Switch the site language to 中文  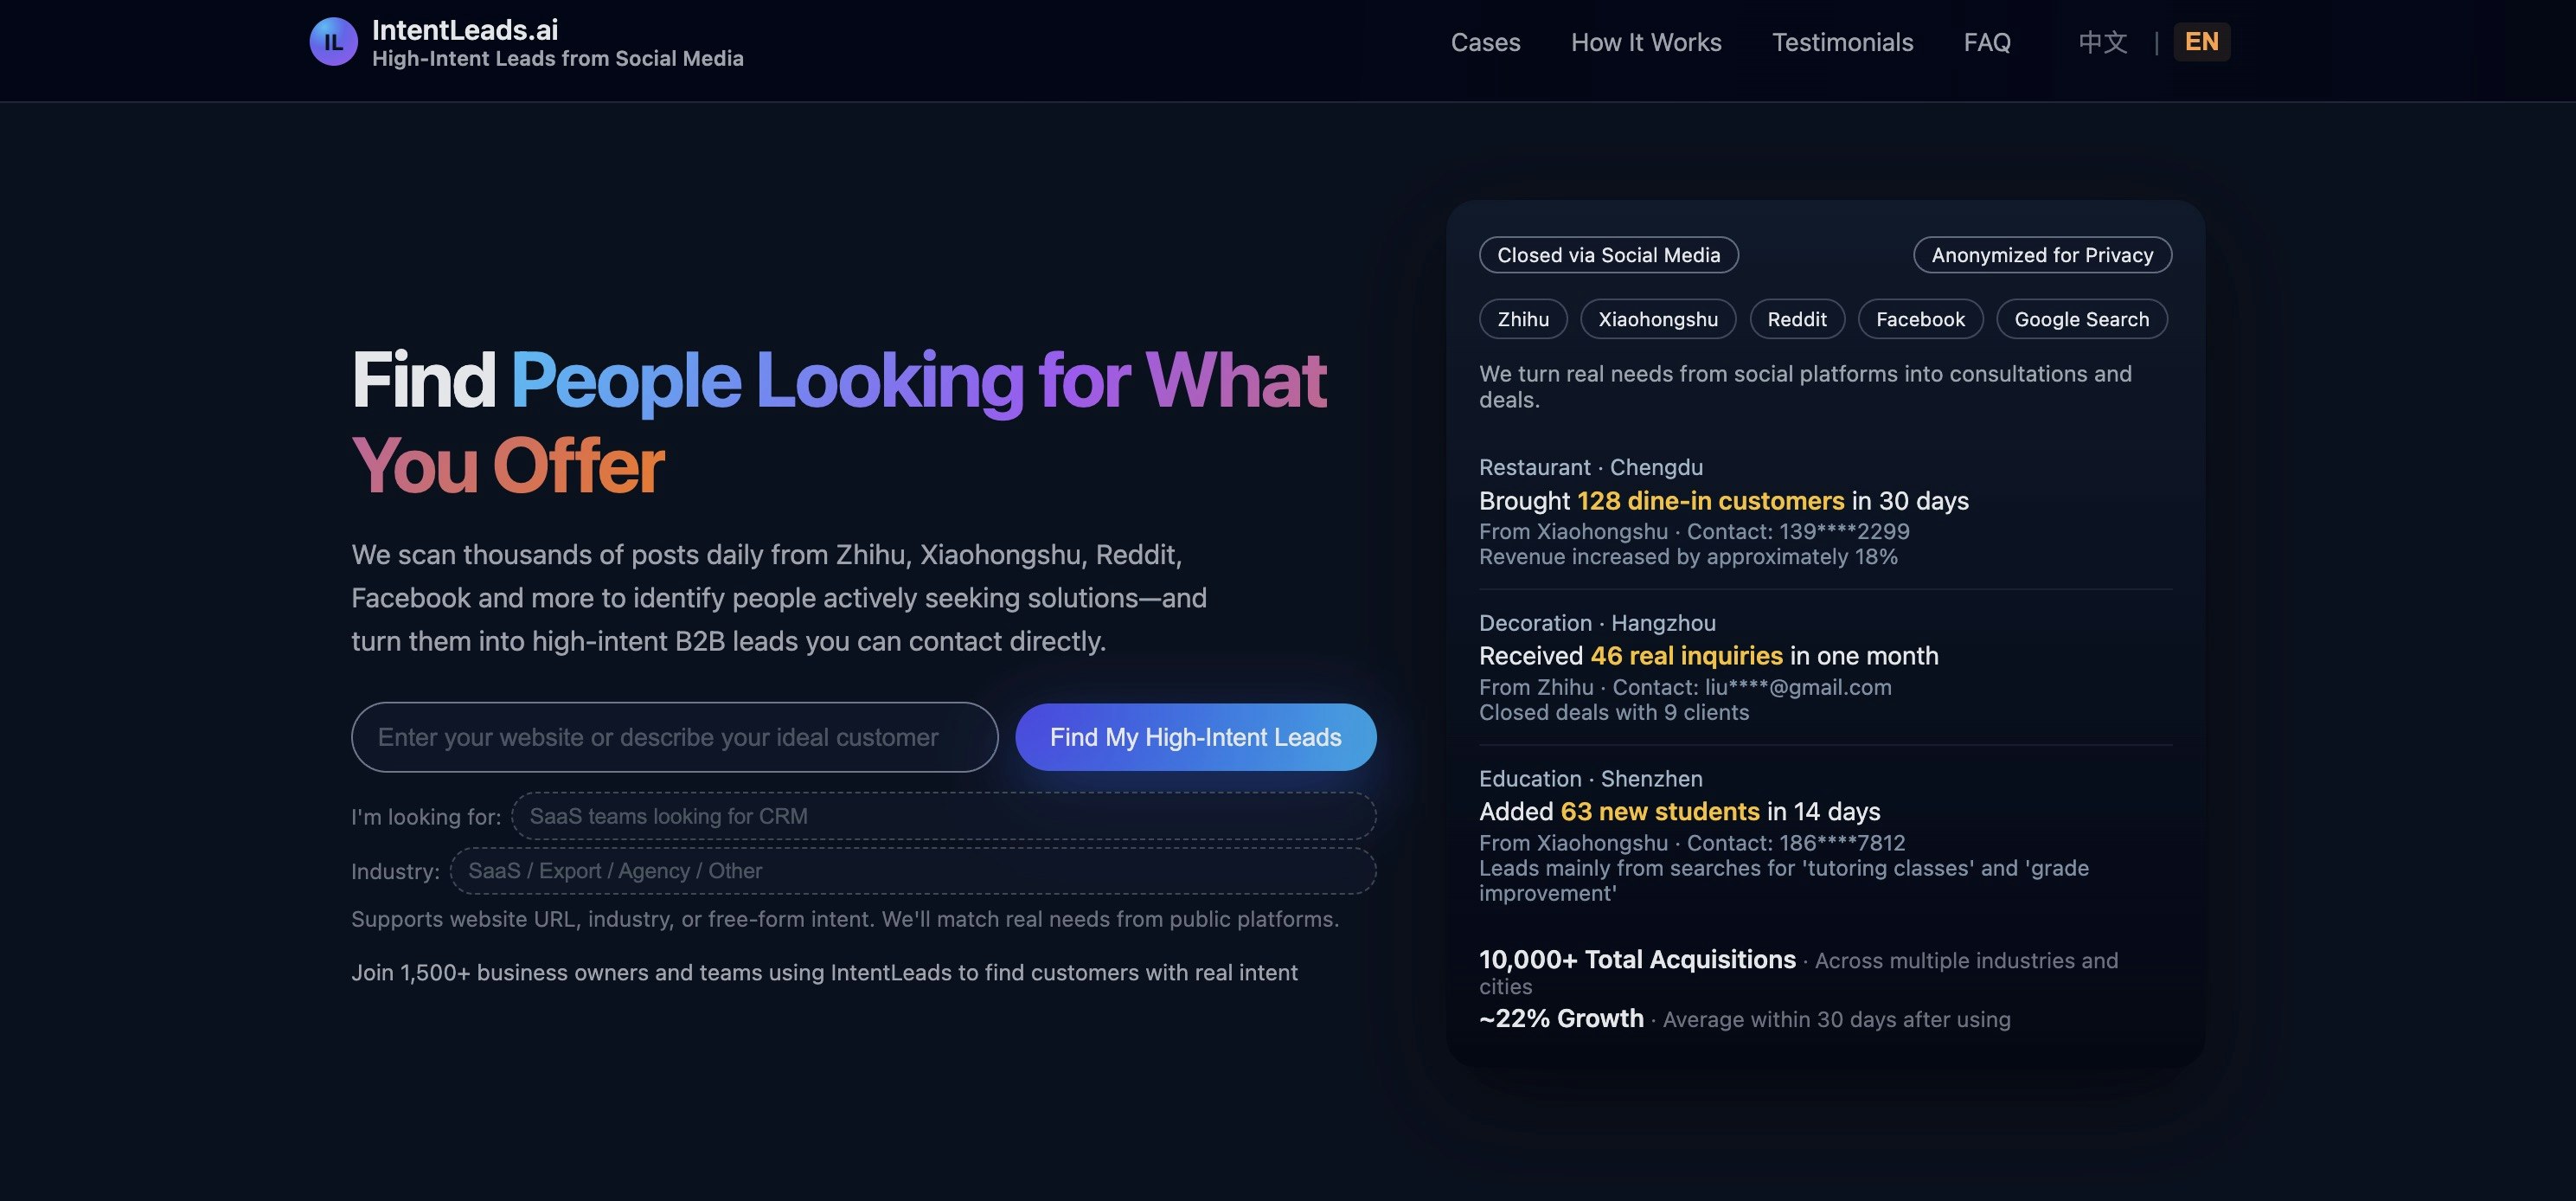(2101, 41)
